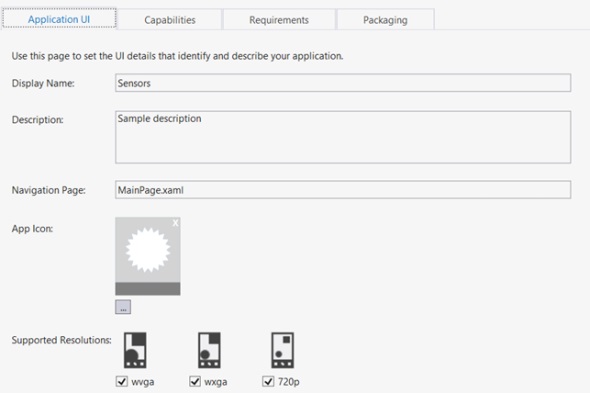590x393 pixels.
Task: Click the 720p phone resolution icon
Action: point(282,350)
